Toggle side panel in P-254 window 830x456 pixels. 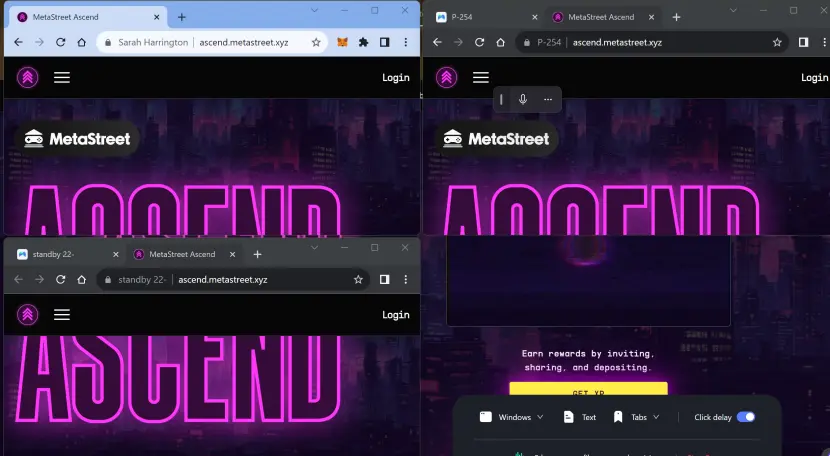[803, 42]
